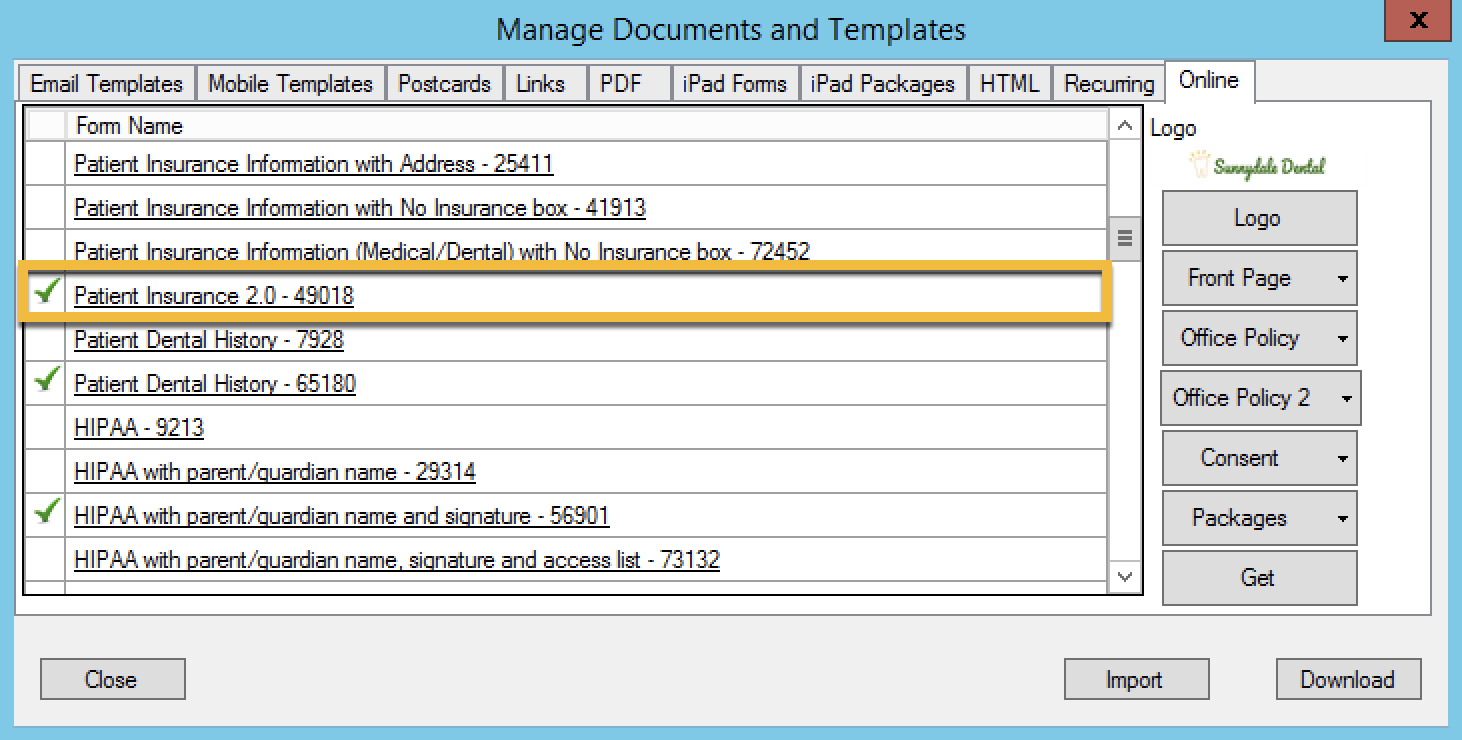The height and width of the screenshot is (740, 1462).
Task: Open Patient Dental History - 7928 link
Action: [x=209, y=340]
